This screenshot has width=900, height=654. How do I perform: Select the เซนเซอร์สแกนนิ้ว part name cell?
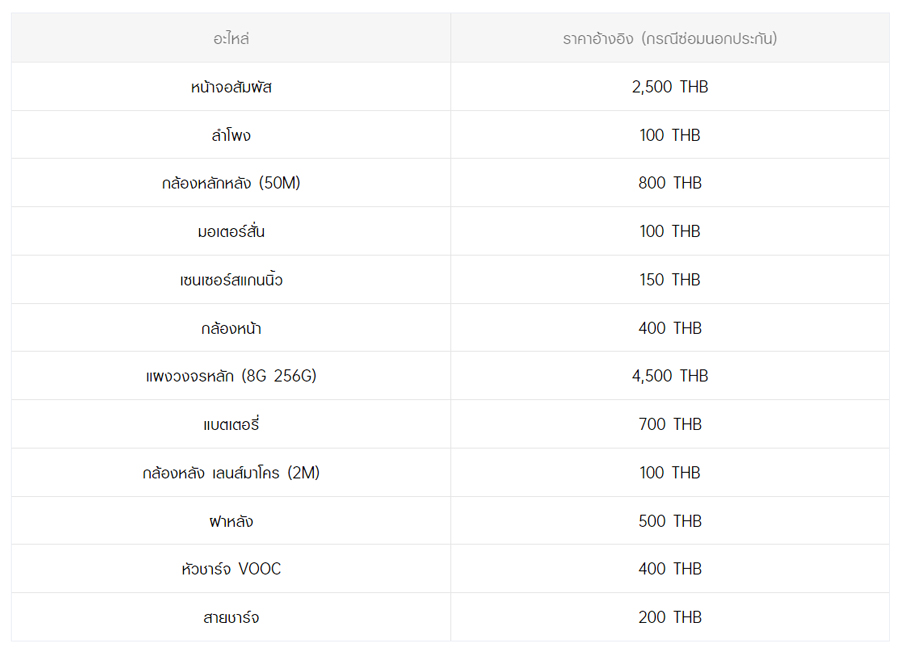coord(231,280)
